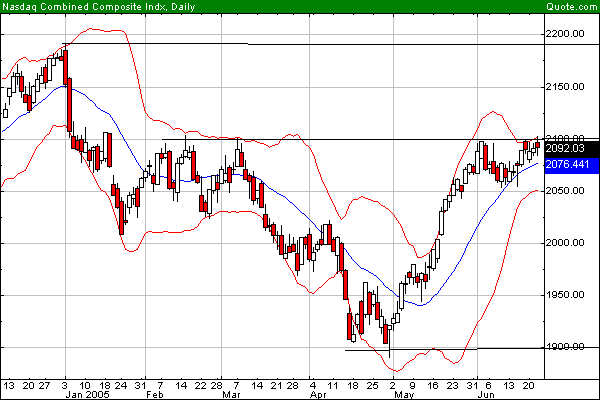Pick the 11 date label on time axis
Screen dimensions: 600x400
[x=333, y=385]
